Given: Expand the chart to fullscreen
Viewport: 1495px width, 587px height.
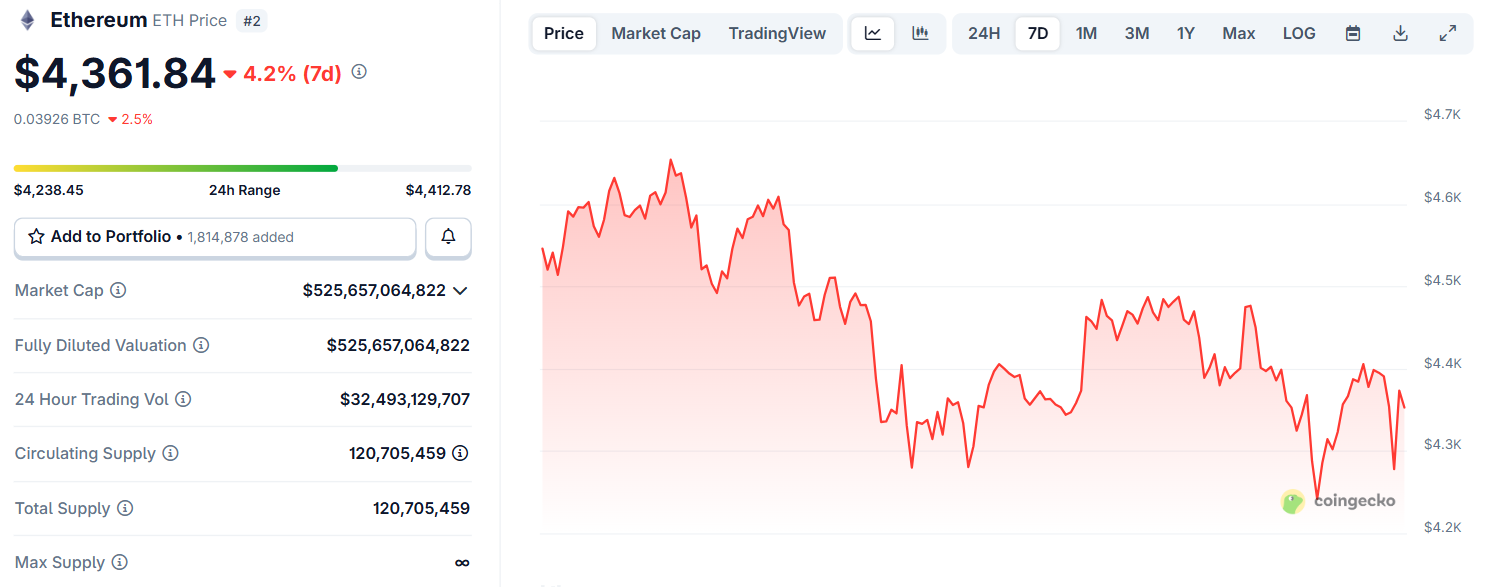Looking at the screenshot, I should [1448, 32].
